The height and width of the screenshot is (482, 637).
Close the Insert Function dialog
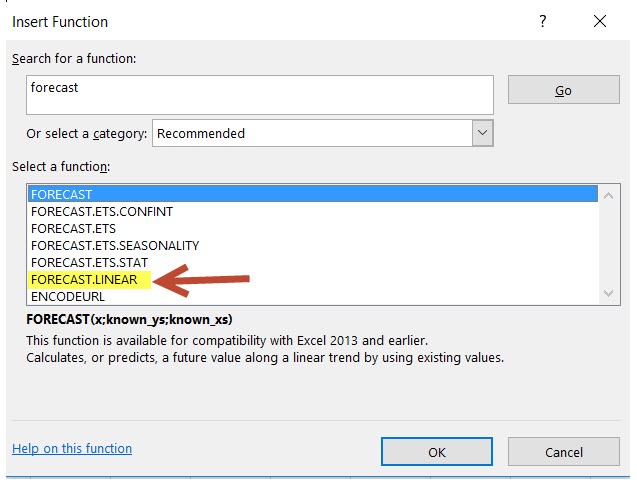pyautogui.click(x=599, y=21)
